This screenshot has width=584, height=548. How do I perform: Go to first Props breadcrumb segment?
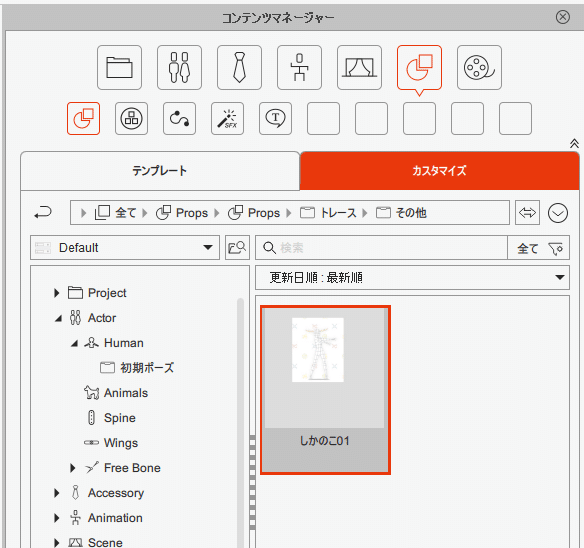pyautogui.click(x=182, y=213)
